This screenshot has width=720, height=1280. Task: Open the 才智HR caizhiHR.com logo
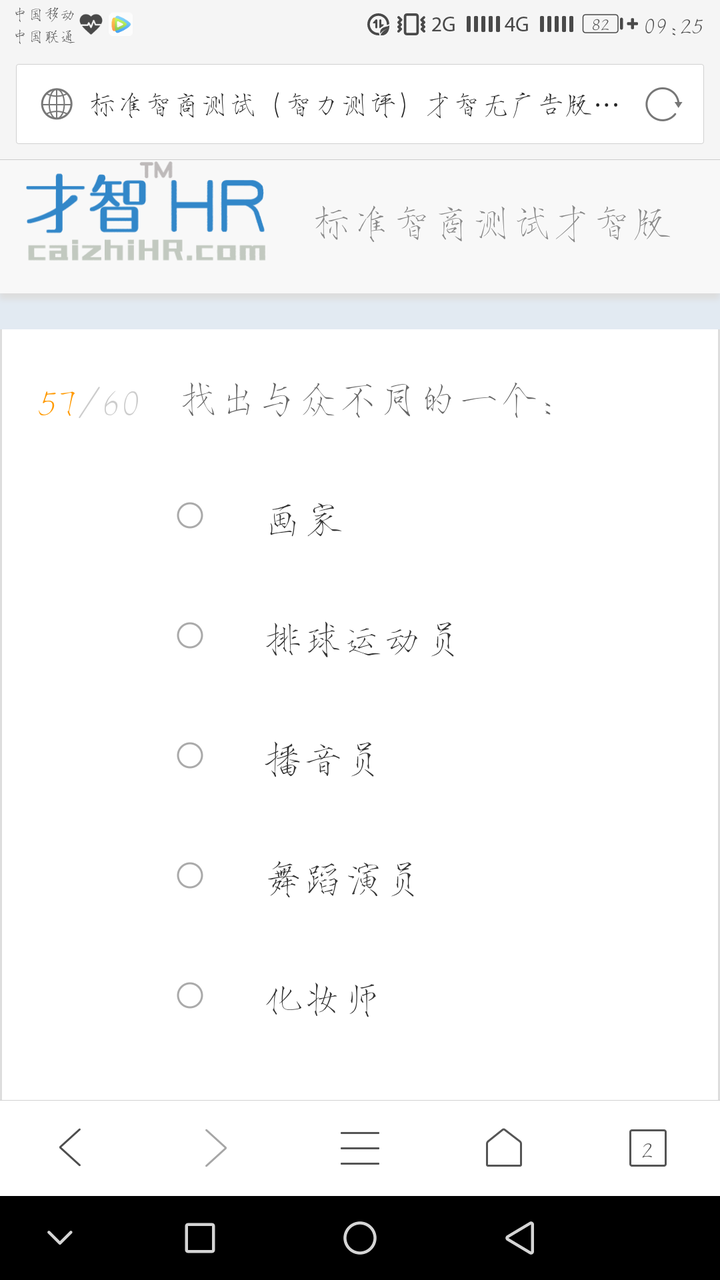[147, 215]
